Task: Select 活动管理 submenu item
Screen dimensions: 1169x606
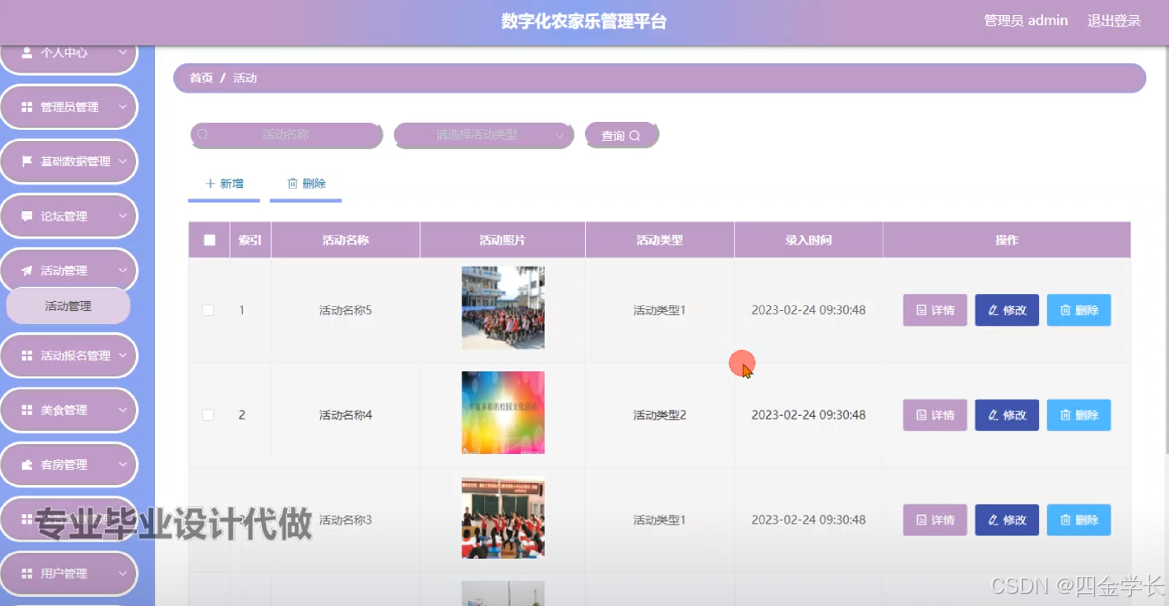Action: pyautogui.click(x=68, y=306)
